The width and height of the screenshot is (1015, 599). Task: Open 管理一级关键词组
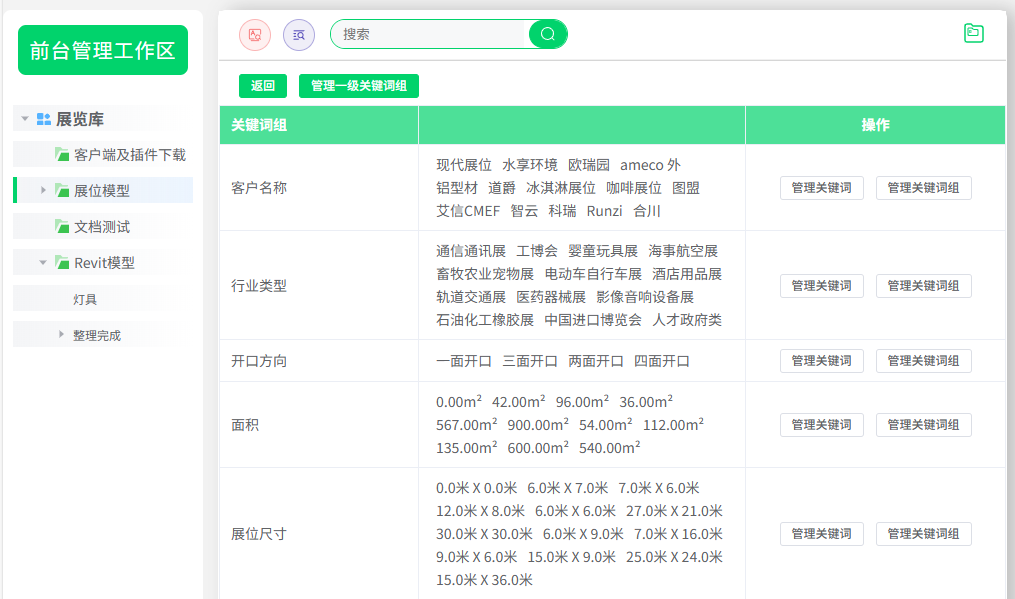tap(358, 86)
